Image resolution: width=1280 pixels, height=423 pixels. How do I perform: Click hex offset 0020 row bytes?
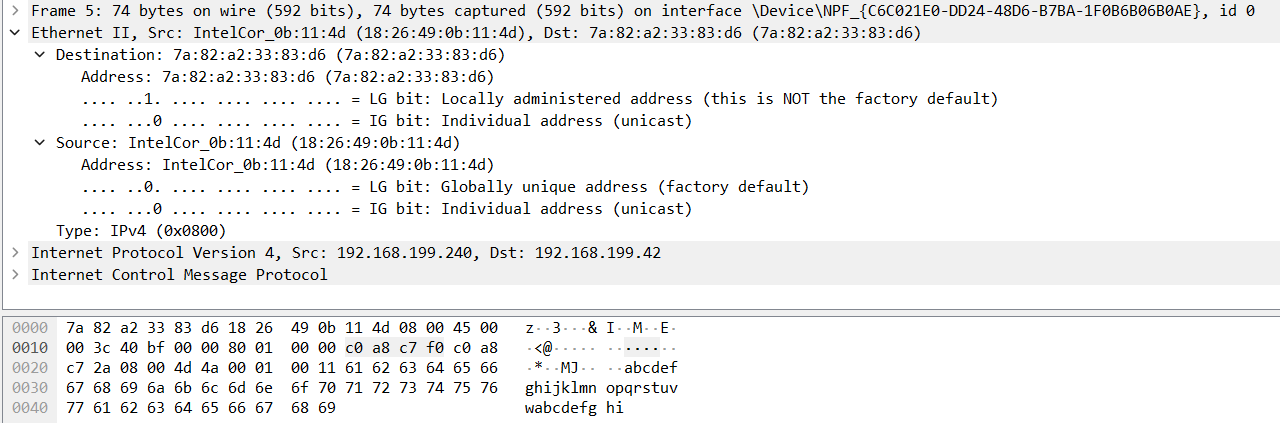tap(282, 368)
